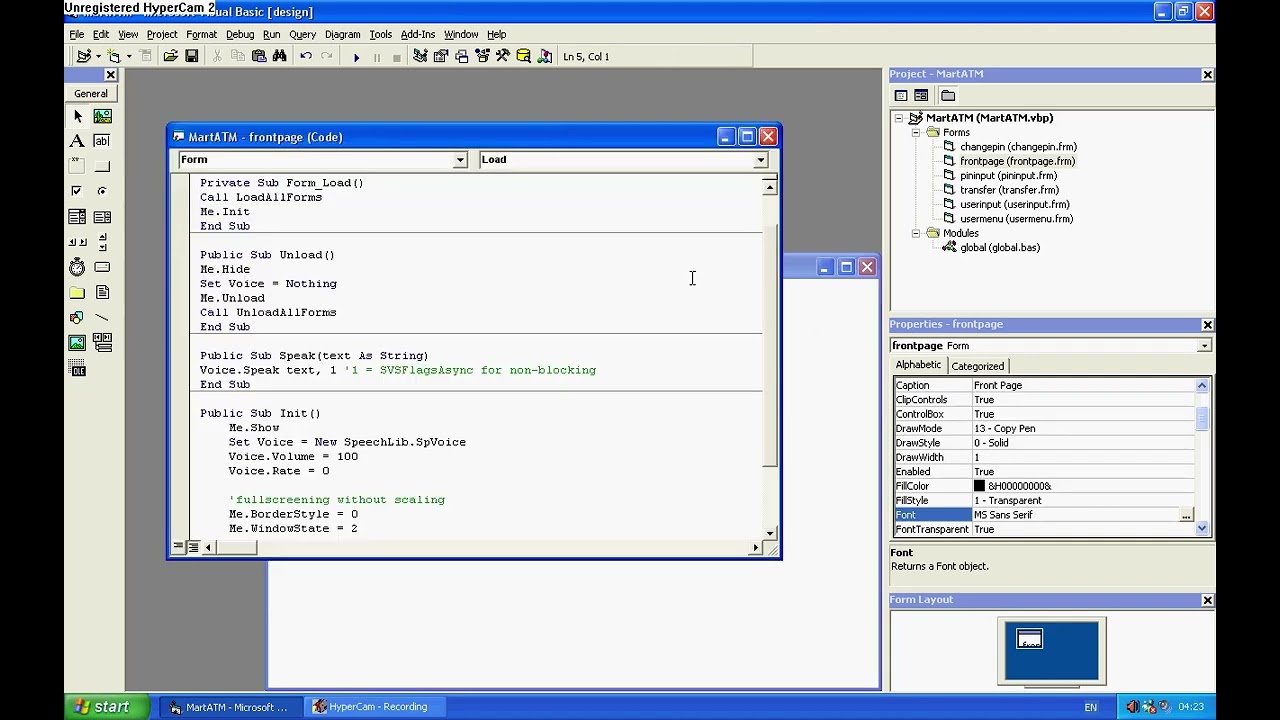
Task: Collapse the Modules folder node
Action: click(x=915, y=233)
